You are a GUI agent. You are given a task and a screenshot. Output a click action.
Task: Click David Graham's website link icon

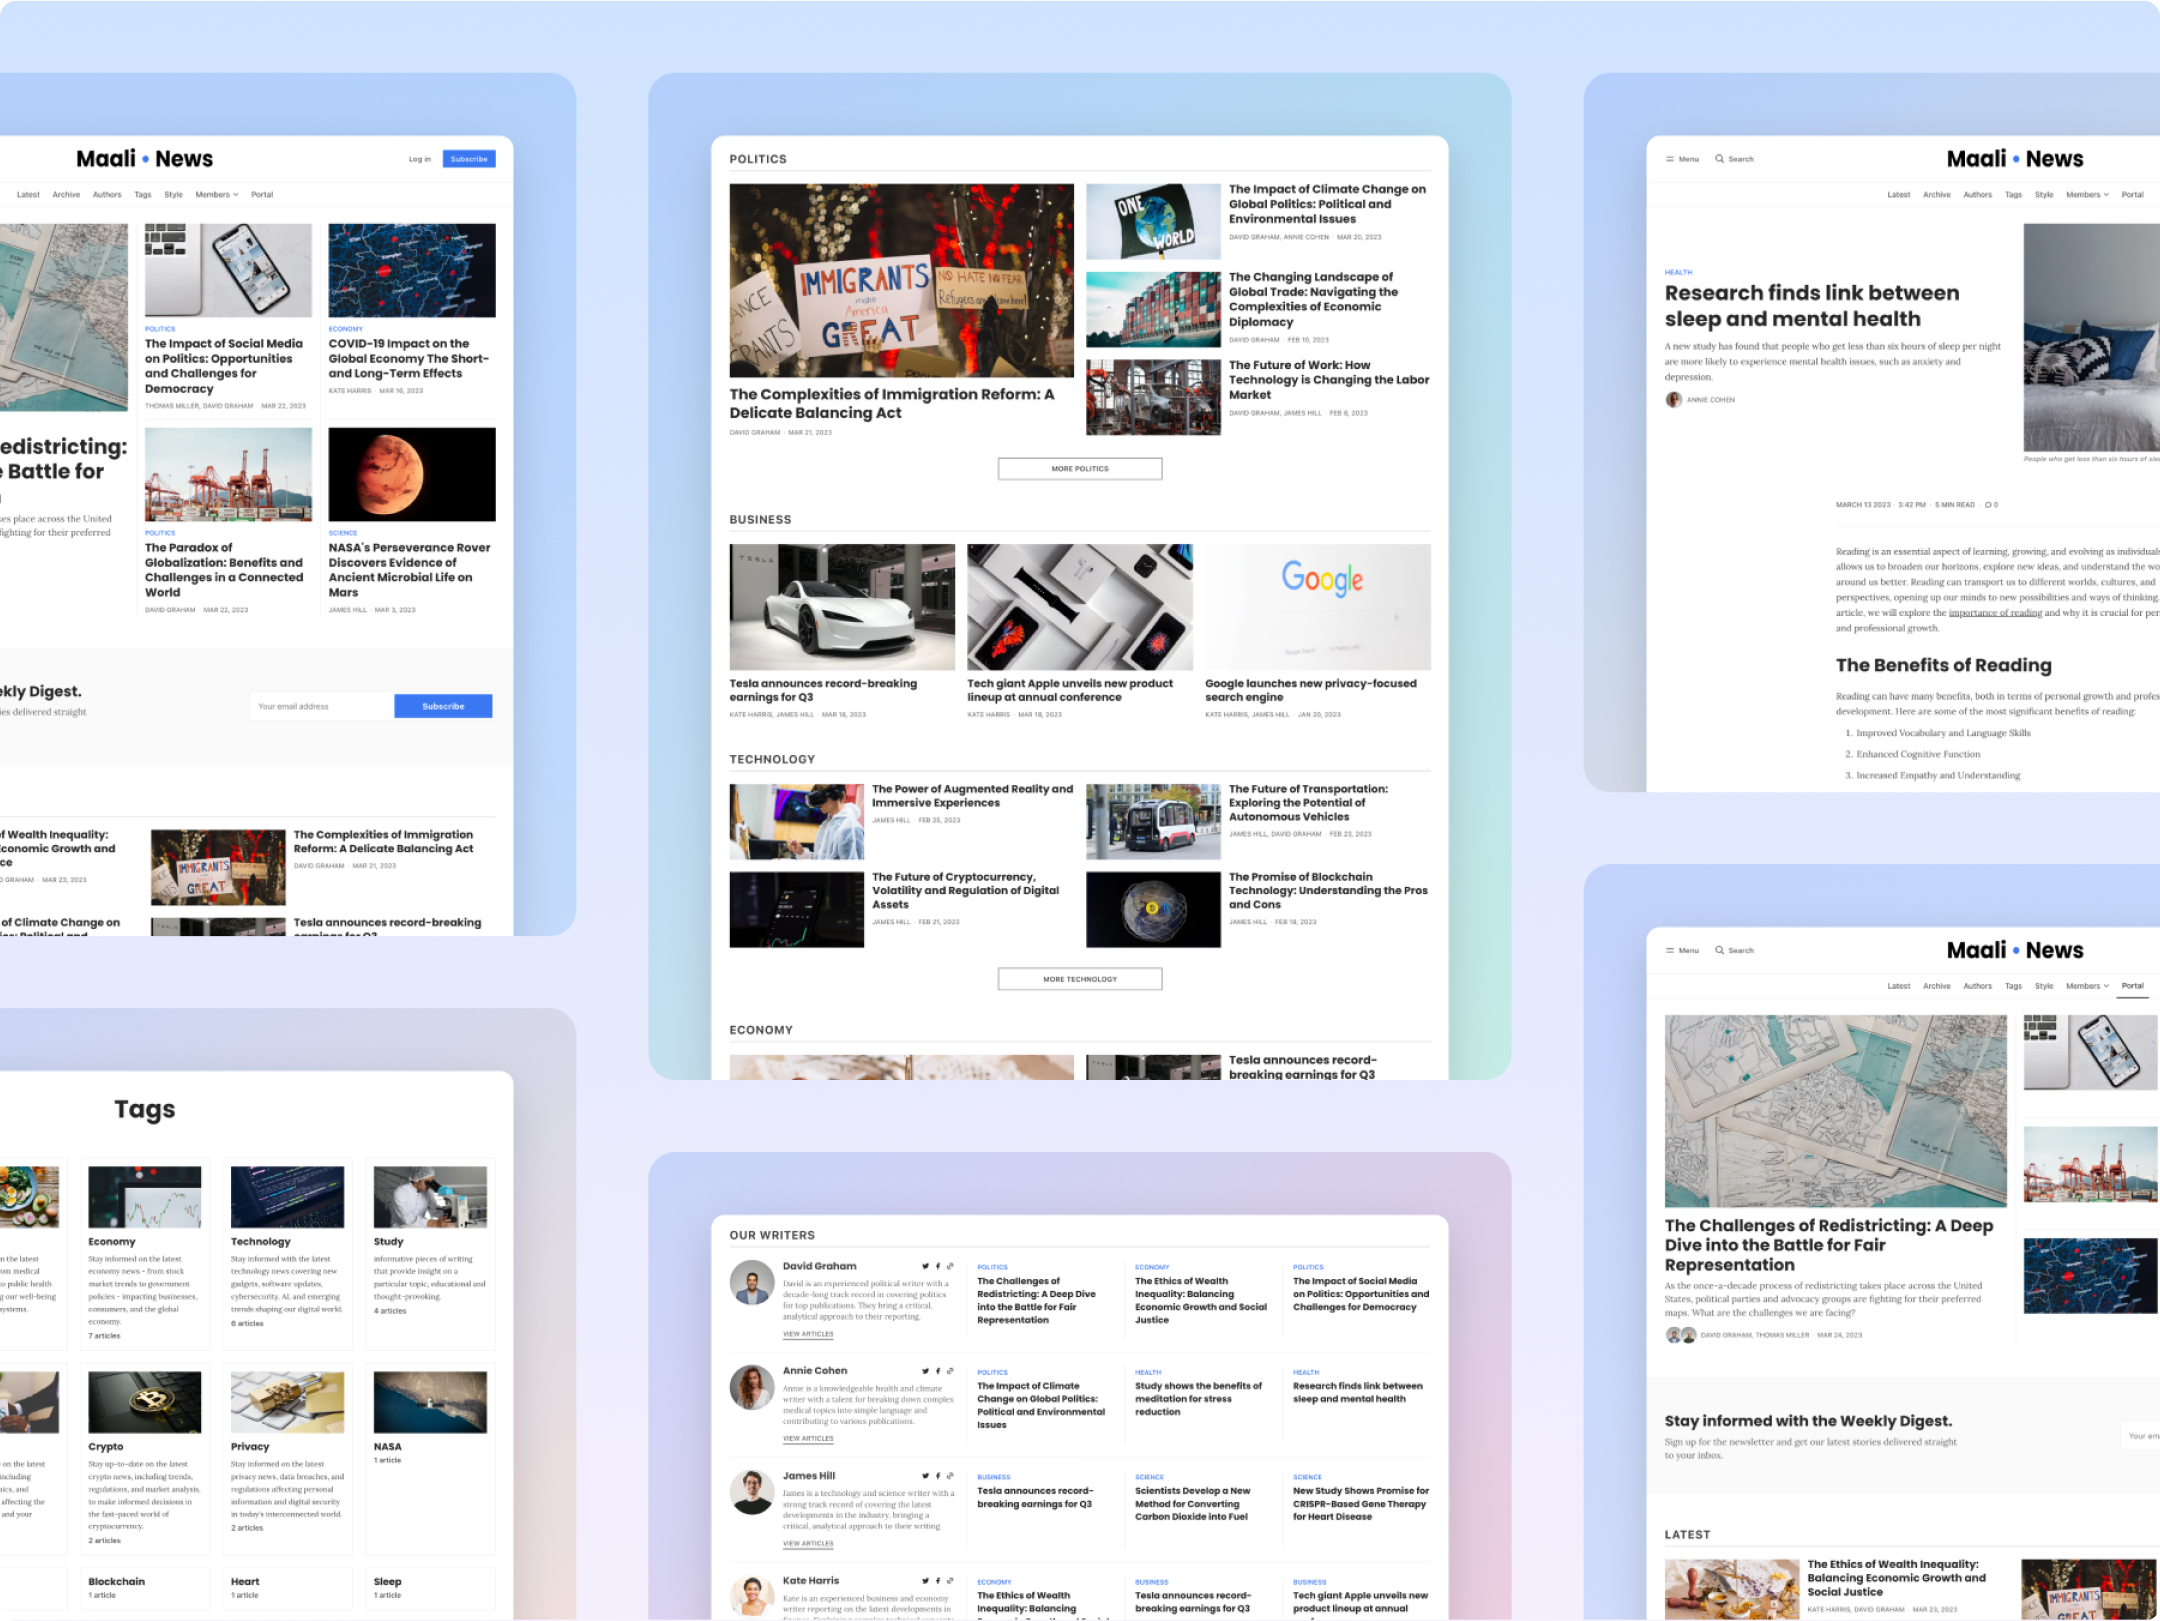point(950,1266)
